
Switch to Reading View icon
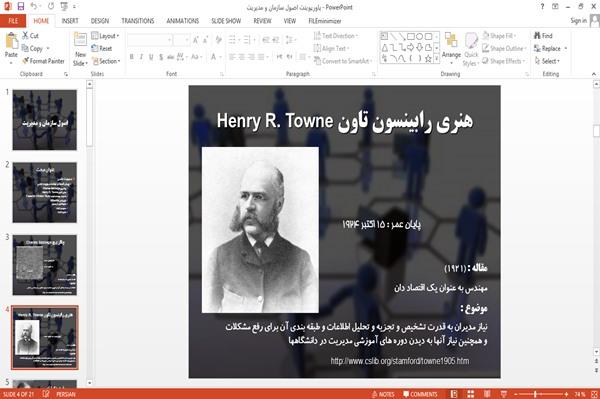pyautogui.click(x=487, y=394)
